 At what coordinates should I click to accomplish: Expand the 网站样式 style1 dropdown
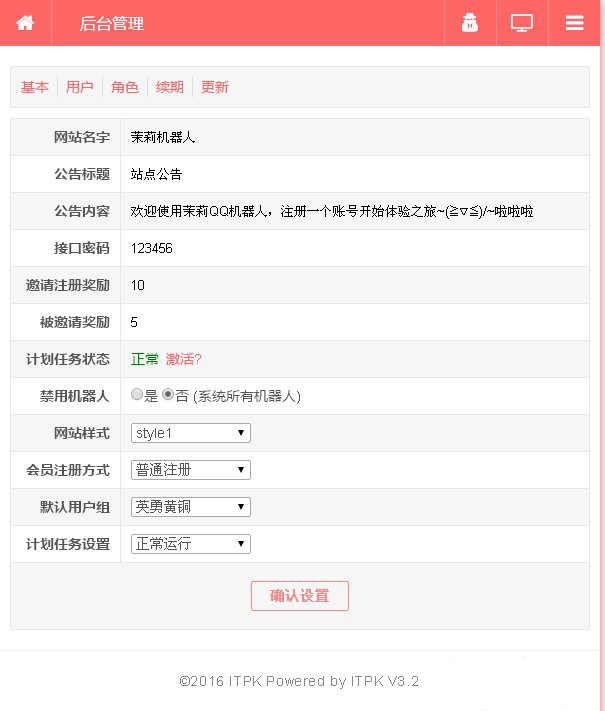190,433
